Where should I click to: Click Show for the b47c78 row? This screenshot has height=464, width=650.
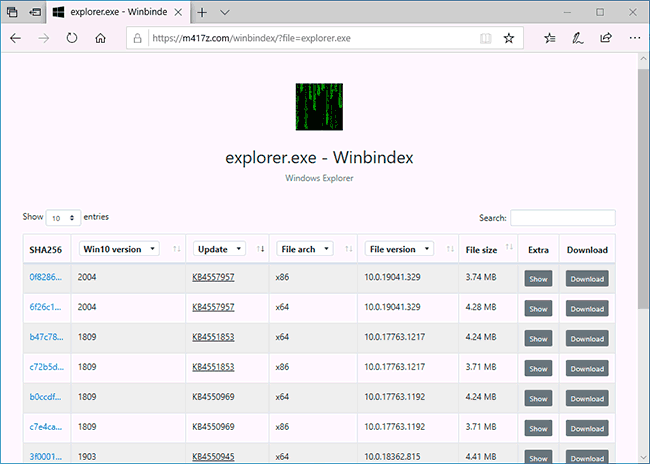click(x=538, y=338)
